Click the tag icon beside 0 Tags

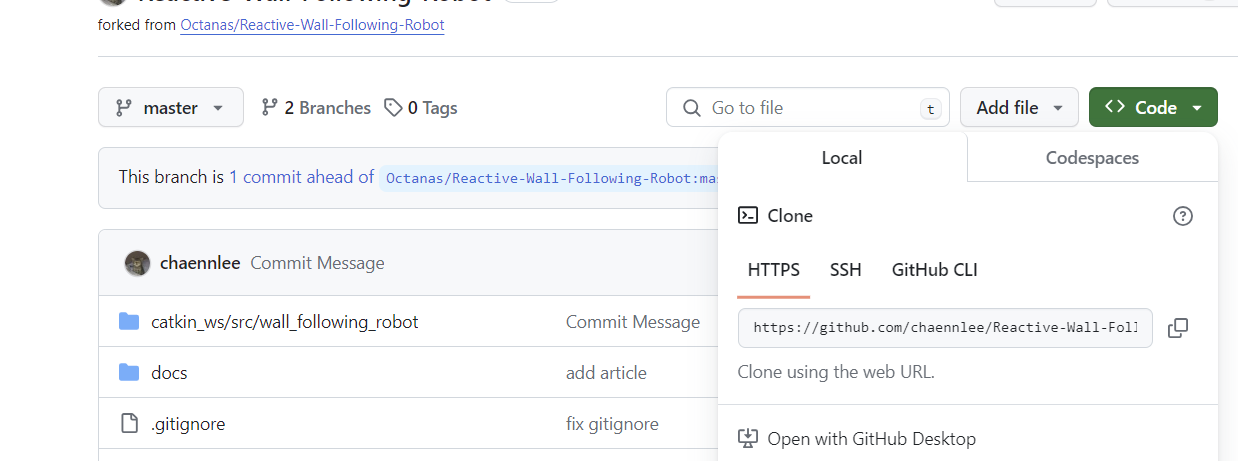click(394, 107)
